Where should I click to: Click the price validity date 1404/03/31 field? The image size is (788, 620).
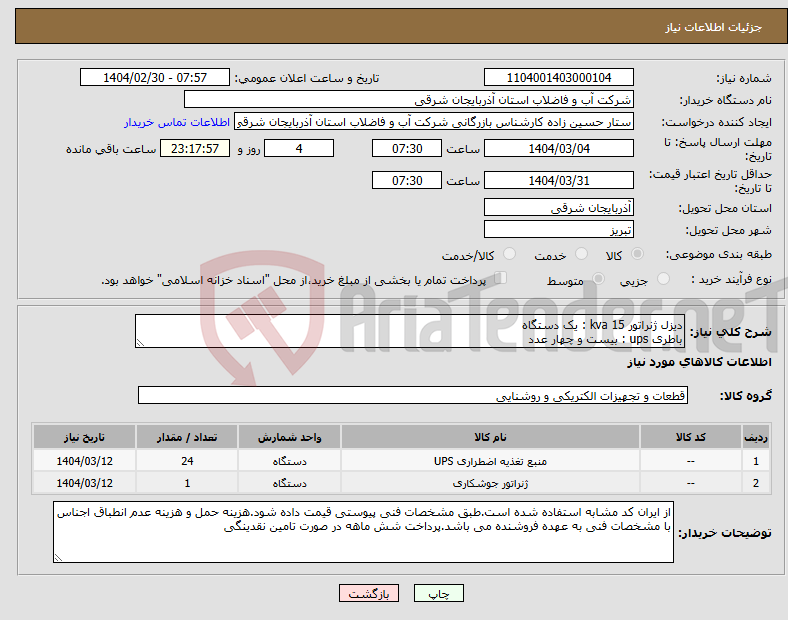[558, 180]
